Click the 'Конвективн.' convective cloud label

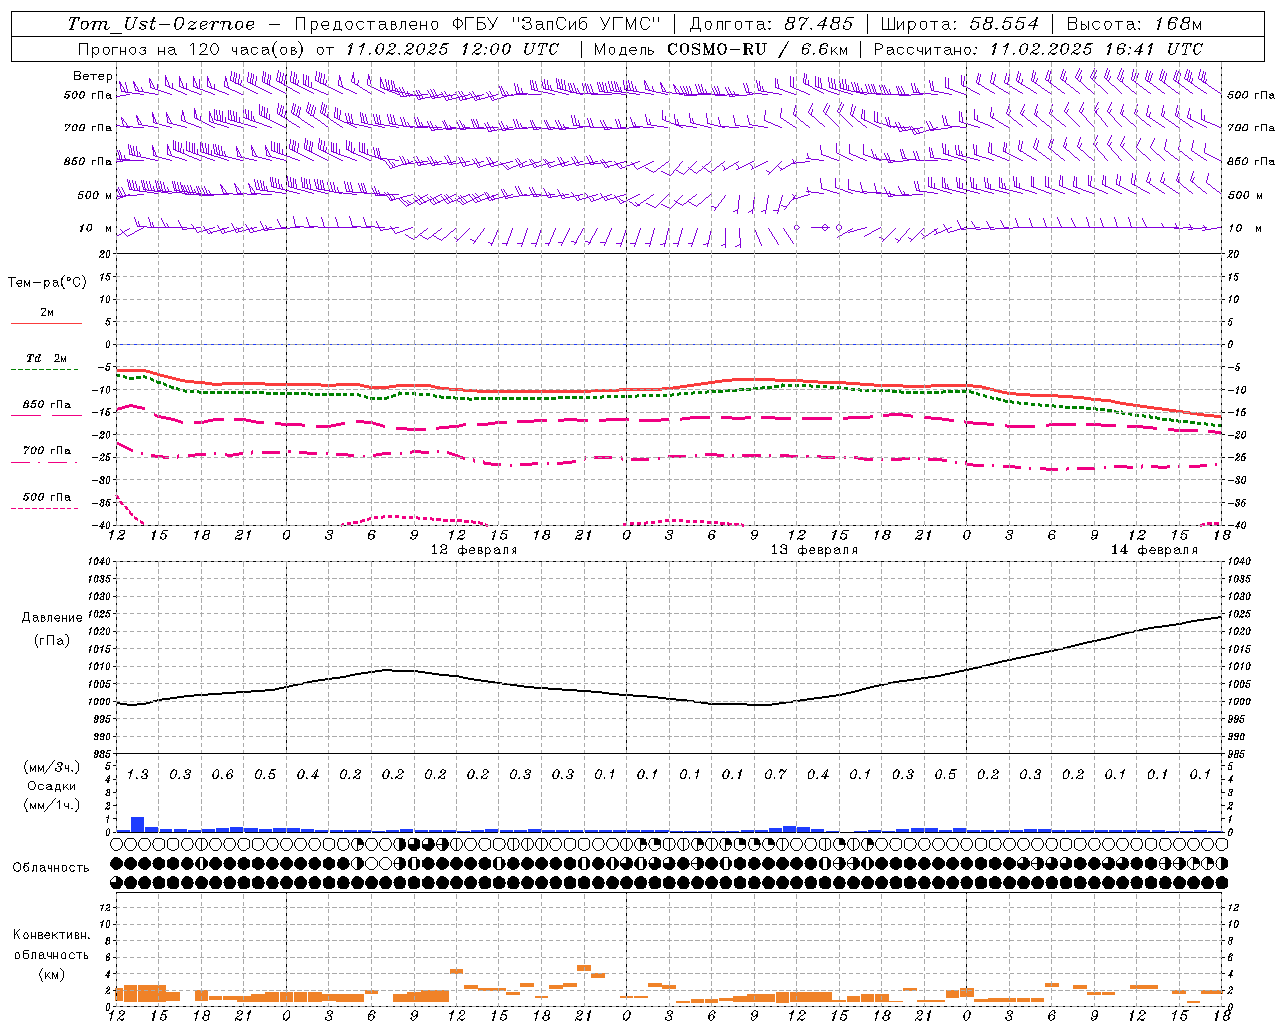tap(51, 935)
